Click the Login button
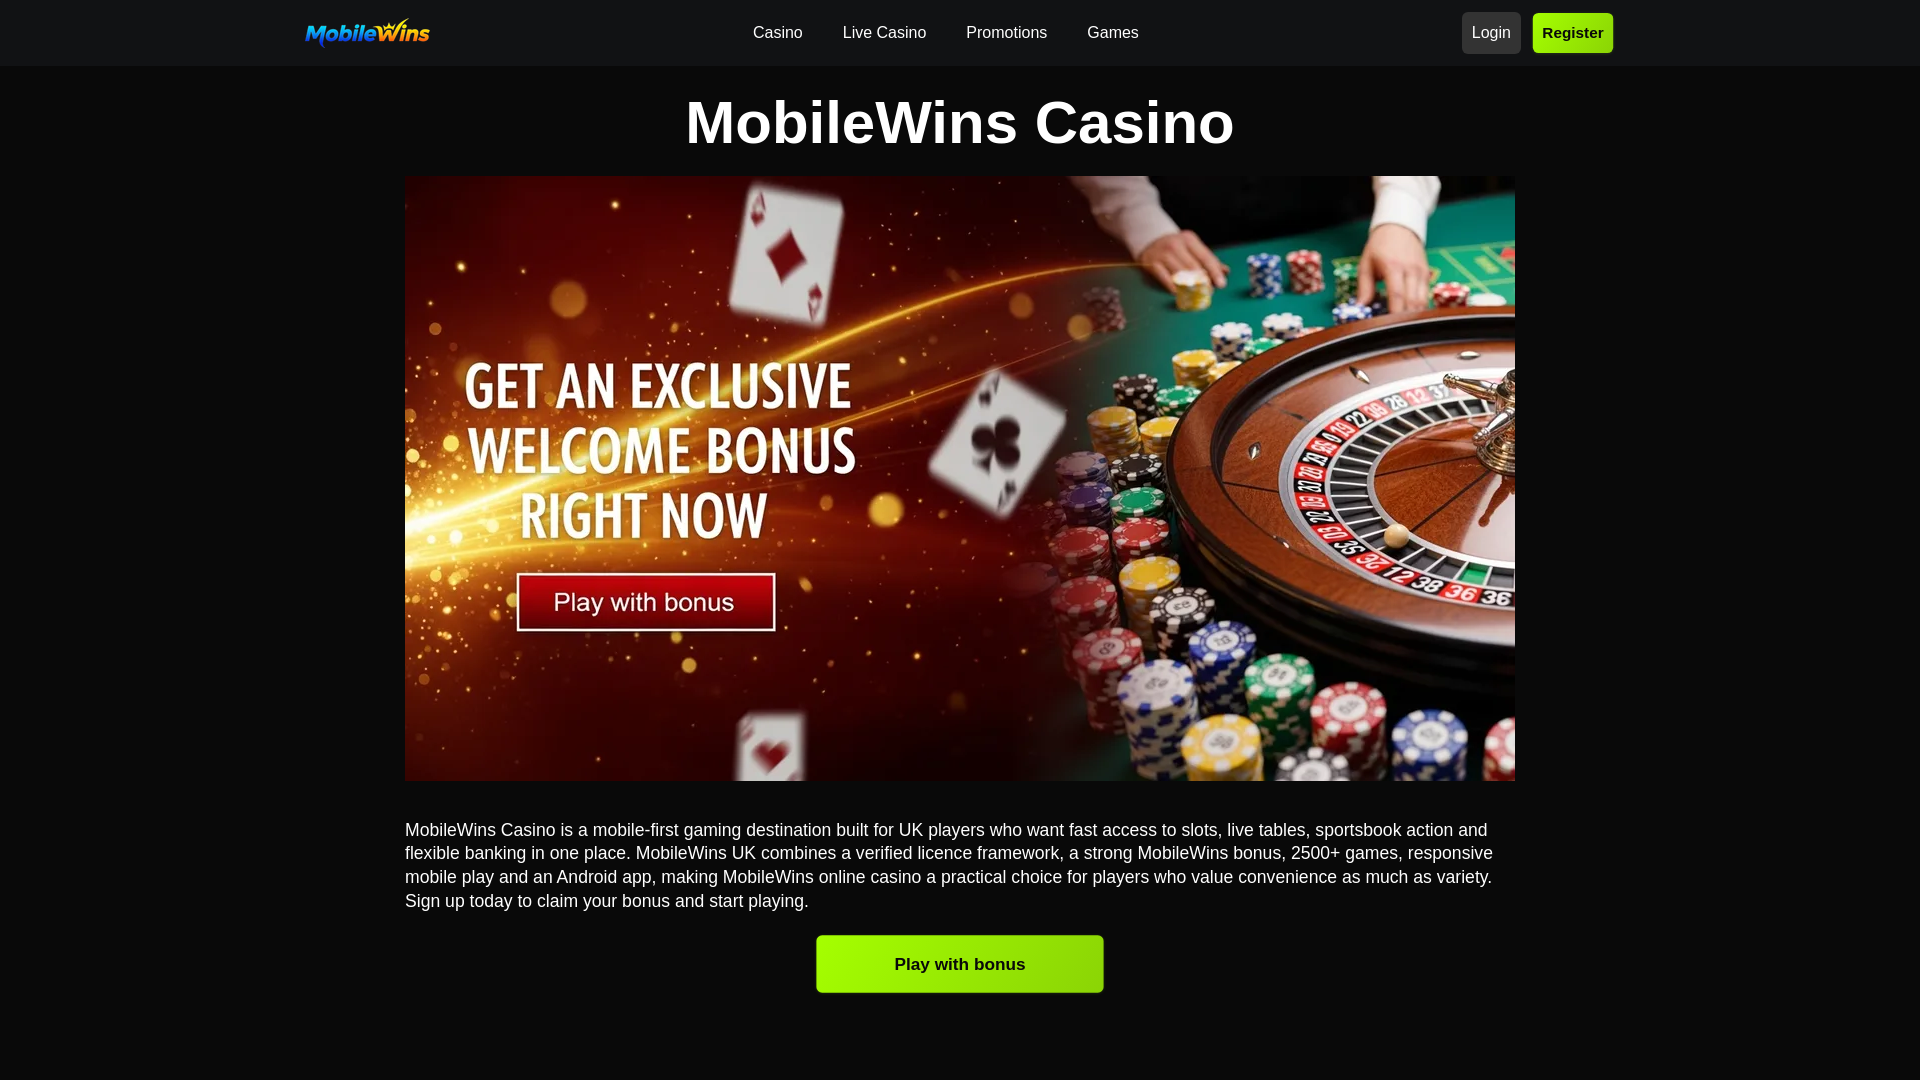 tap(1491, 33)
